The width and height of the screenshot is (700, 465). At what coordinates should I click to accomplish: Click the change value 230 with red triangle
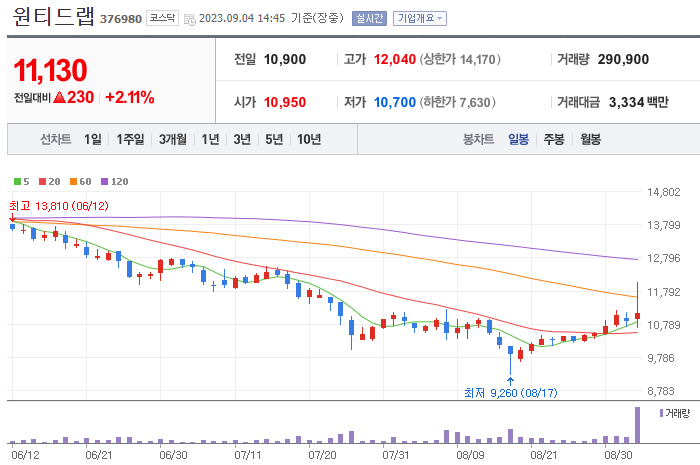click(74, 97)
